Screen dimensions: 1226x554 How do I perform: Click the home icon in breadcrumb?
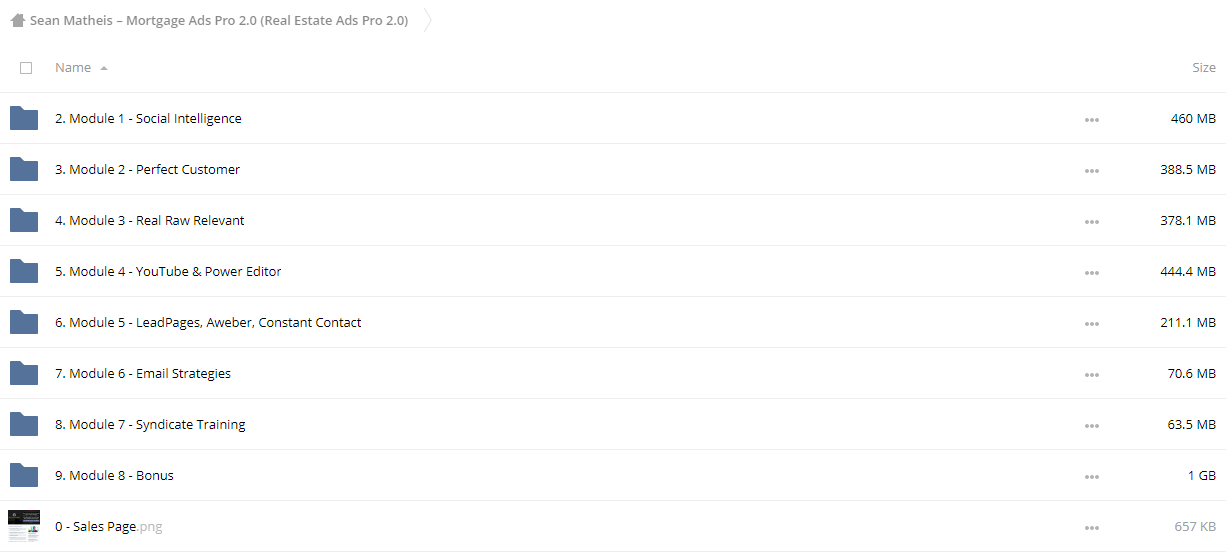tap(17, 20)
